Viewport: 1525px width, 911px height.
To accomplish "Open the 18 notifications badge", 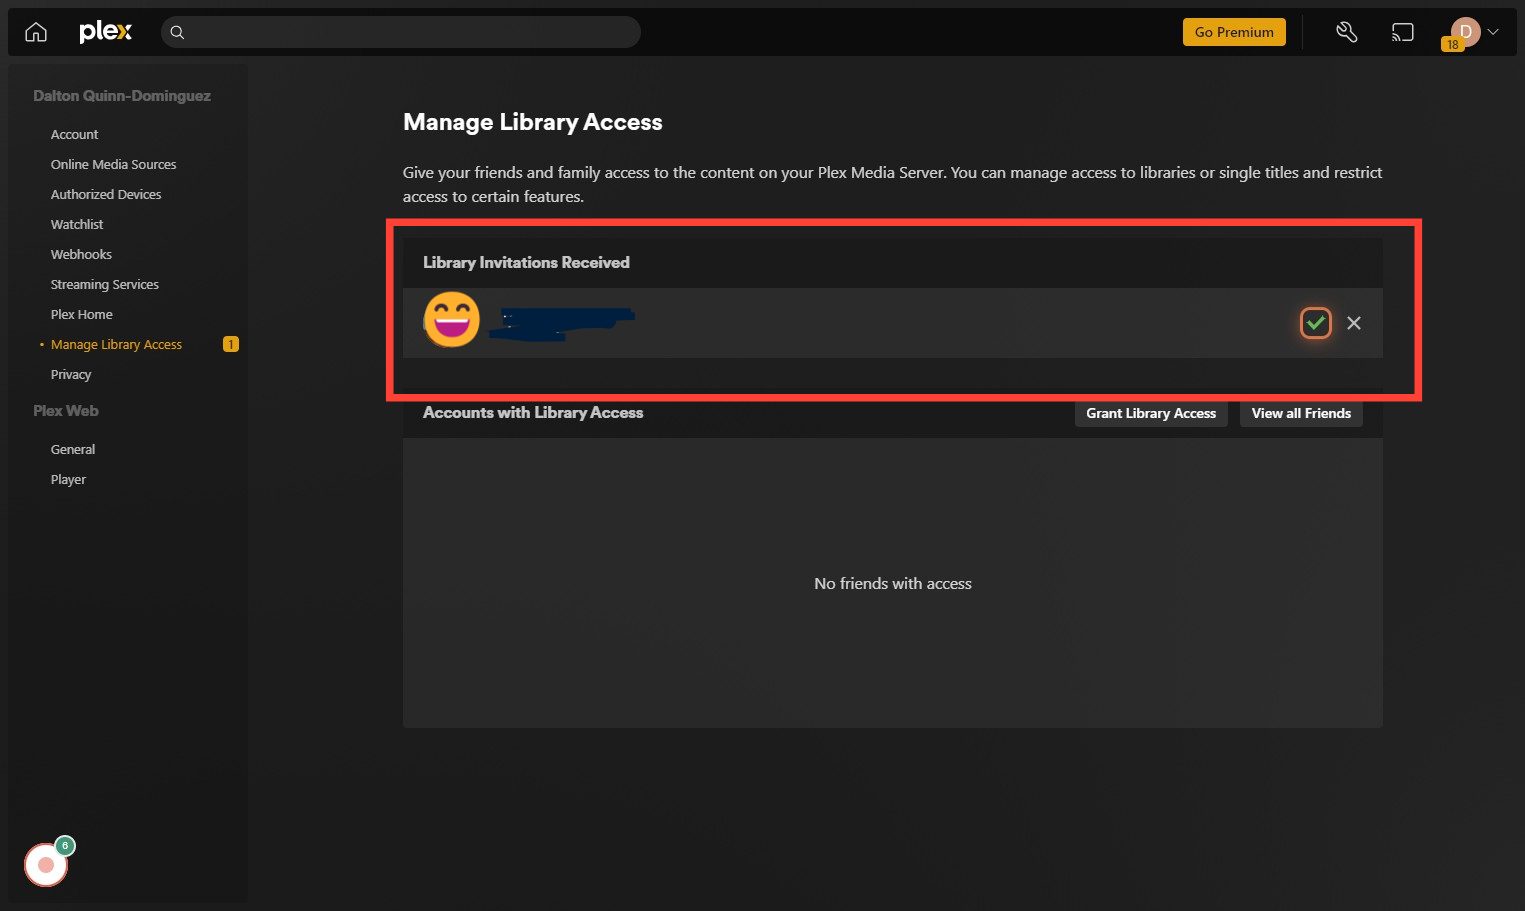I will click(1453, 44).
